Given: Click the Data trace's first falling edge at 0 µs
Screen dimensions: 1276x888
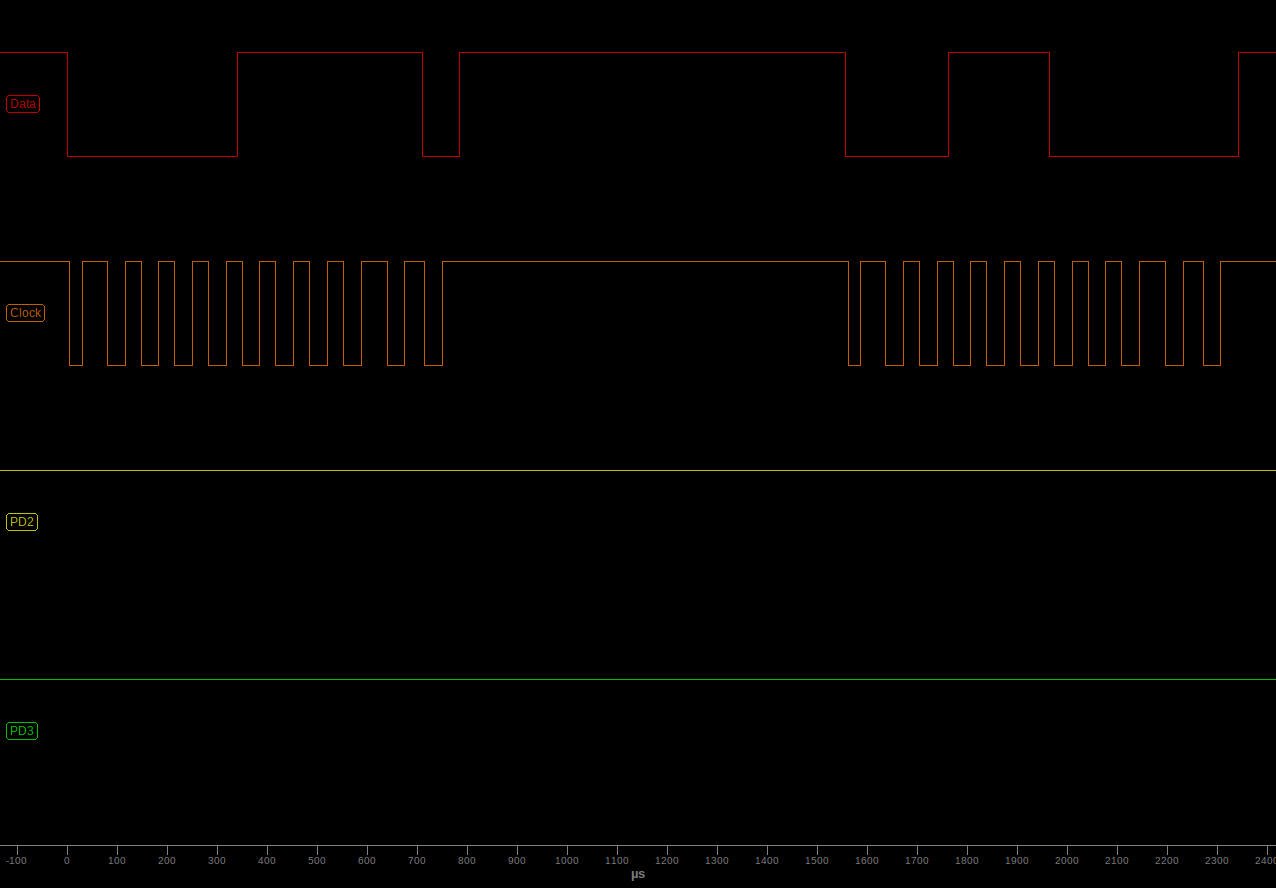Looking at the screenshot, I should pyautogui.click(x=67, y=104).
